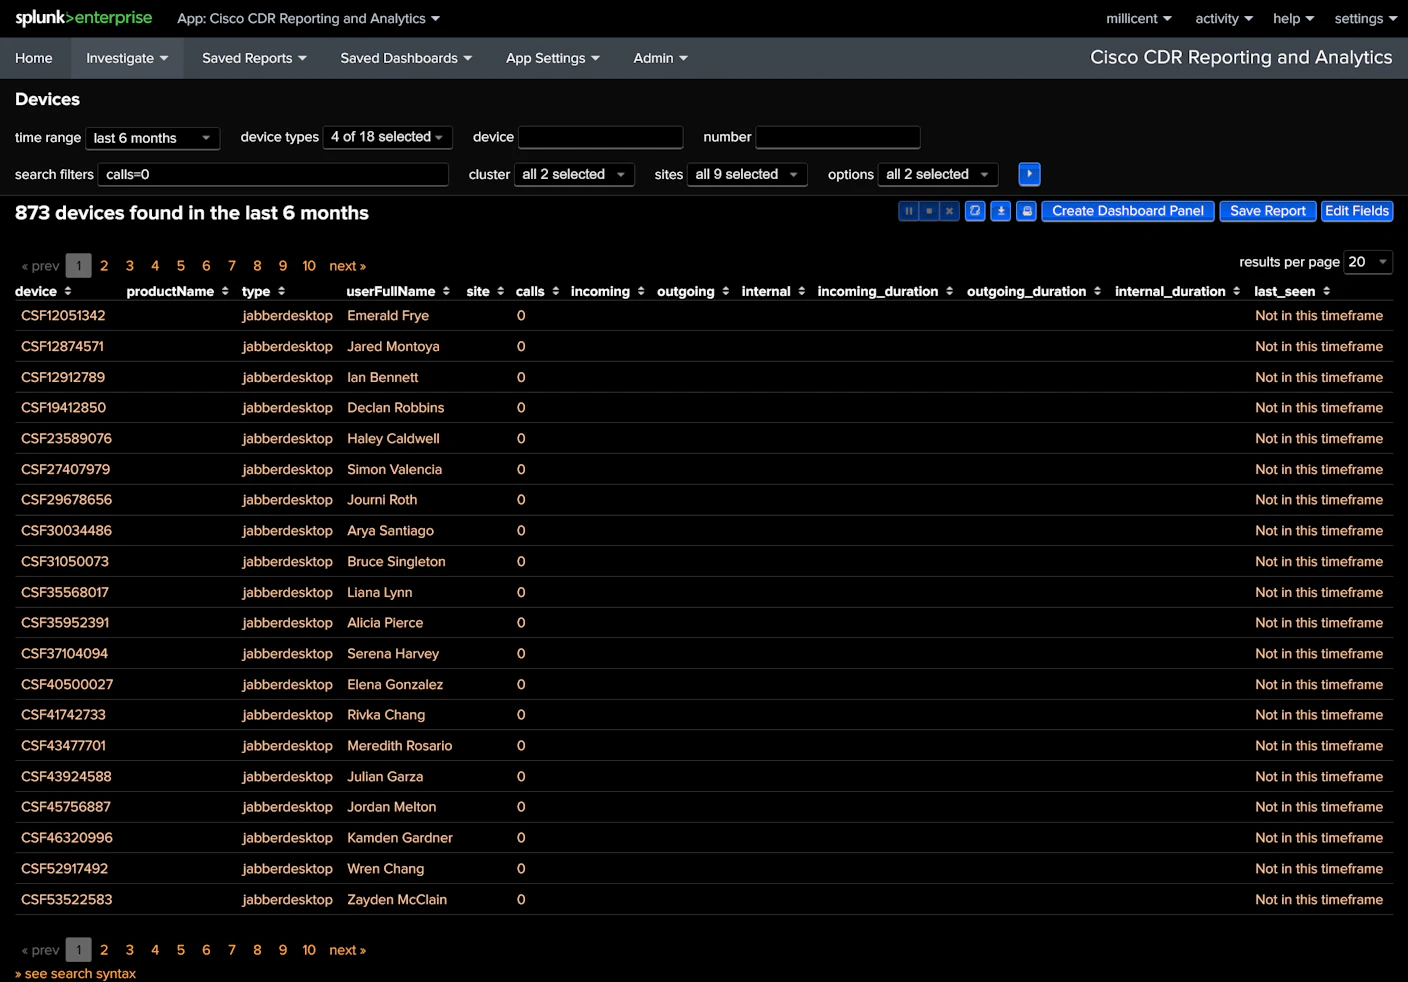Open the cluster multi-select dropdown
The height and width of the screenshot is (982, 1408).
point(574,174)
